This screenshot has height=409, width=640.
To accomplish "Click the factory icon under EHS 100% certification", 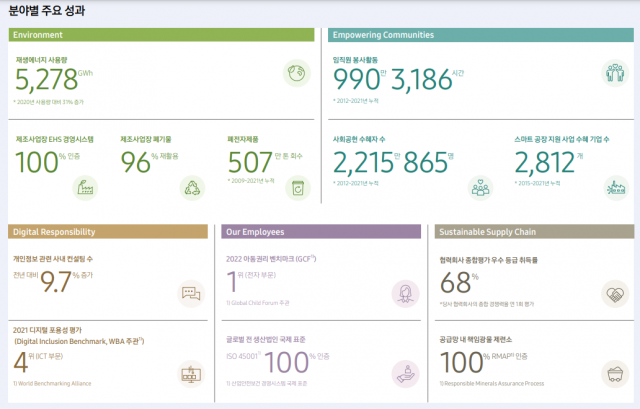I will pyautogui.click(x=85, y=188).
